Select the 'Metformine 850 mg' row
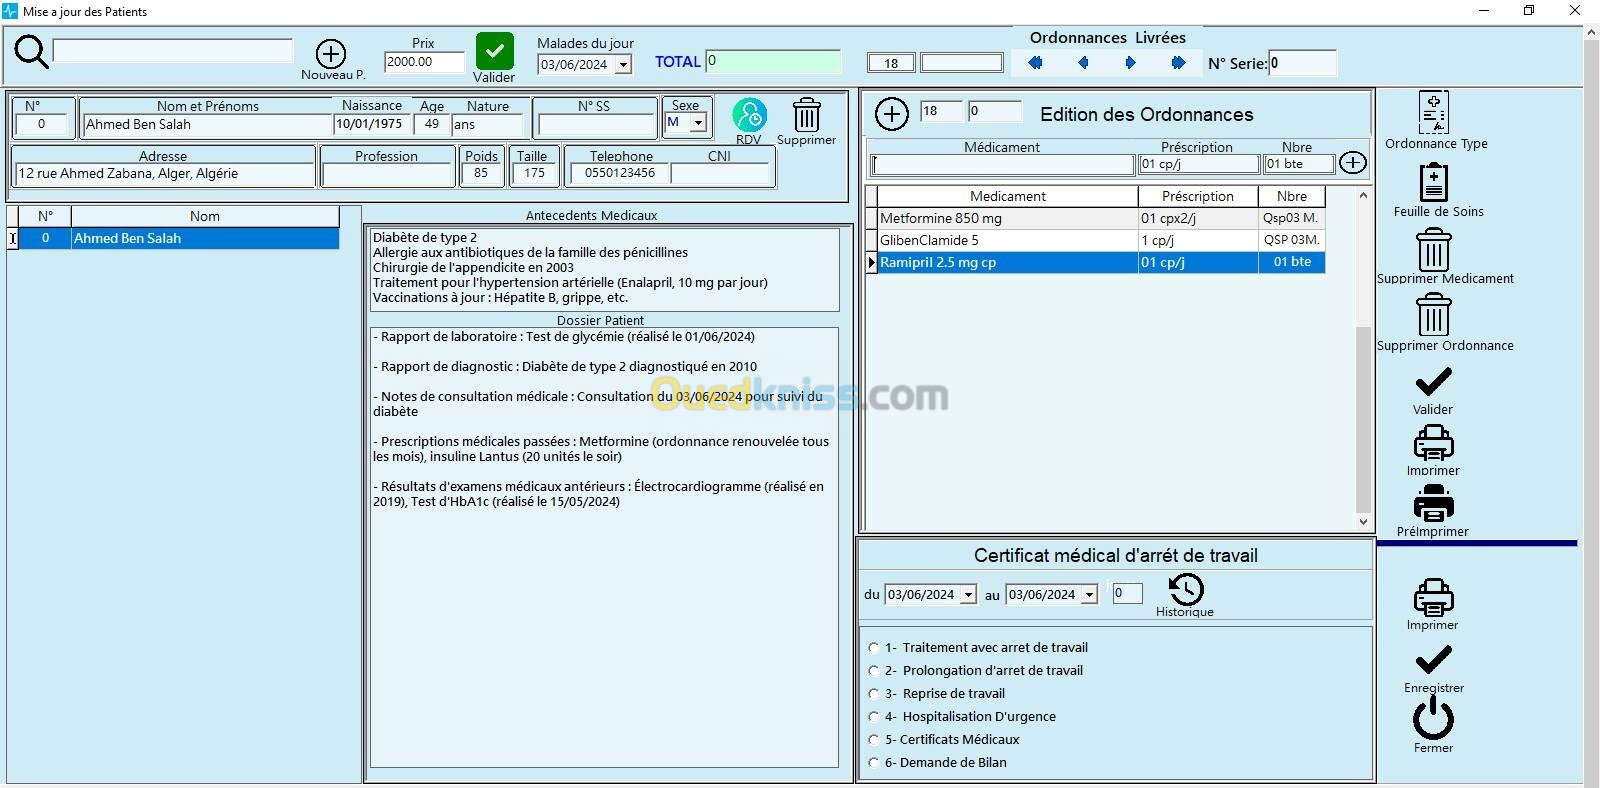1600x788 pixels. pyautogui.click(x=1101, y=218)
